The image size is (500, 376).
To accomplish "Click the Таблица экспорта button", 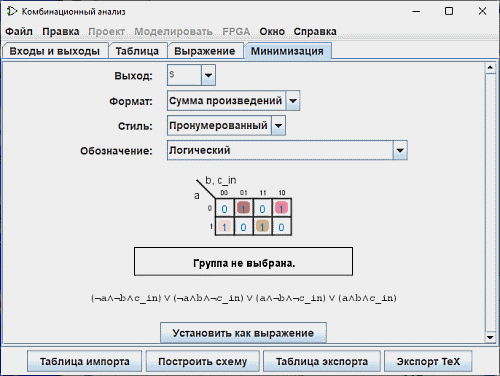I will pos(322,361).
